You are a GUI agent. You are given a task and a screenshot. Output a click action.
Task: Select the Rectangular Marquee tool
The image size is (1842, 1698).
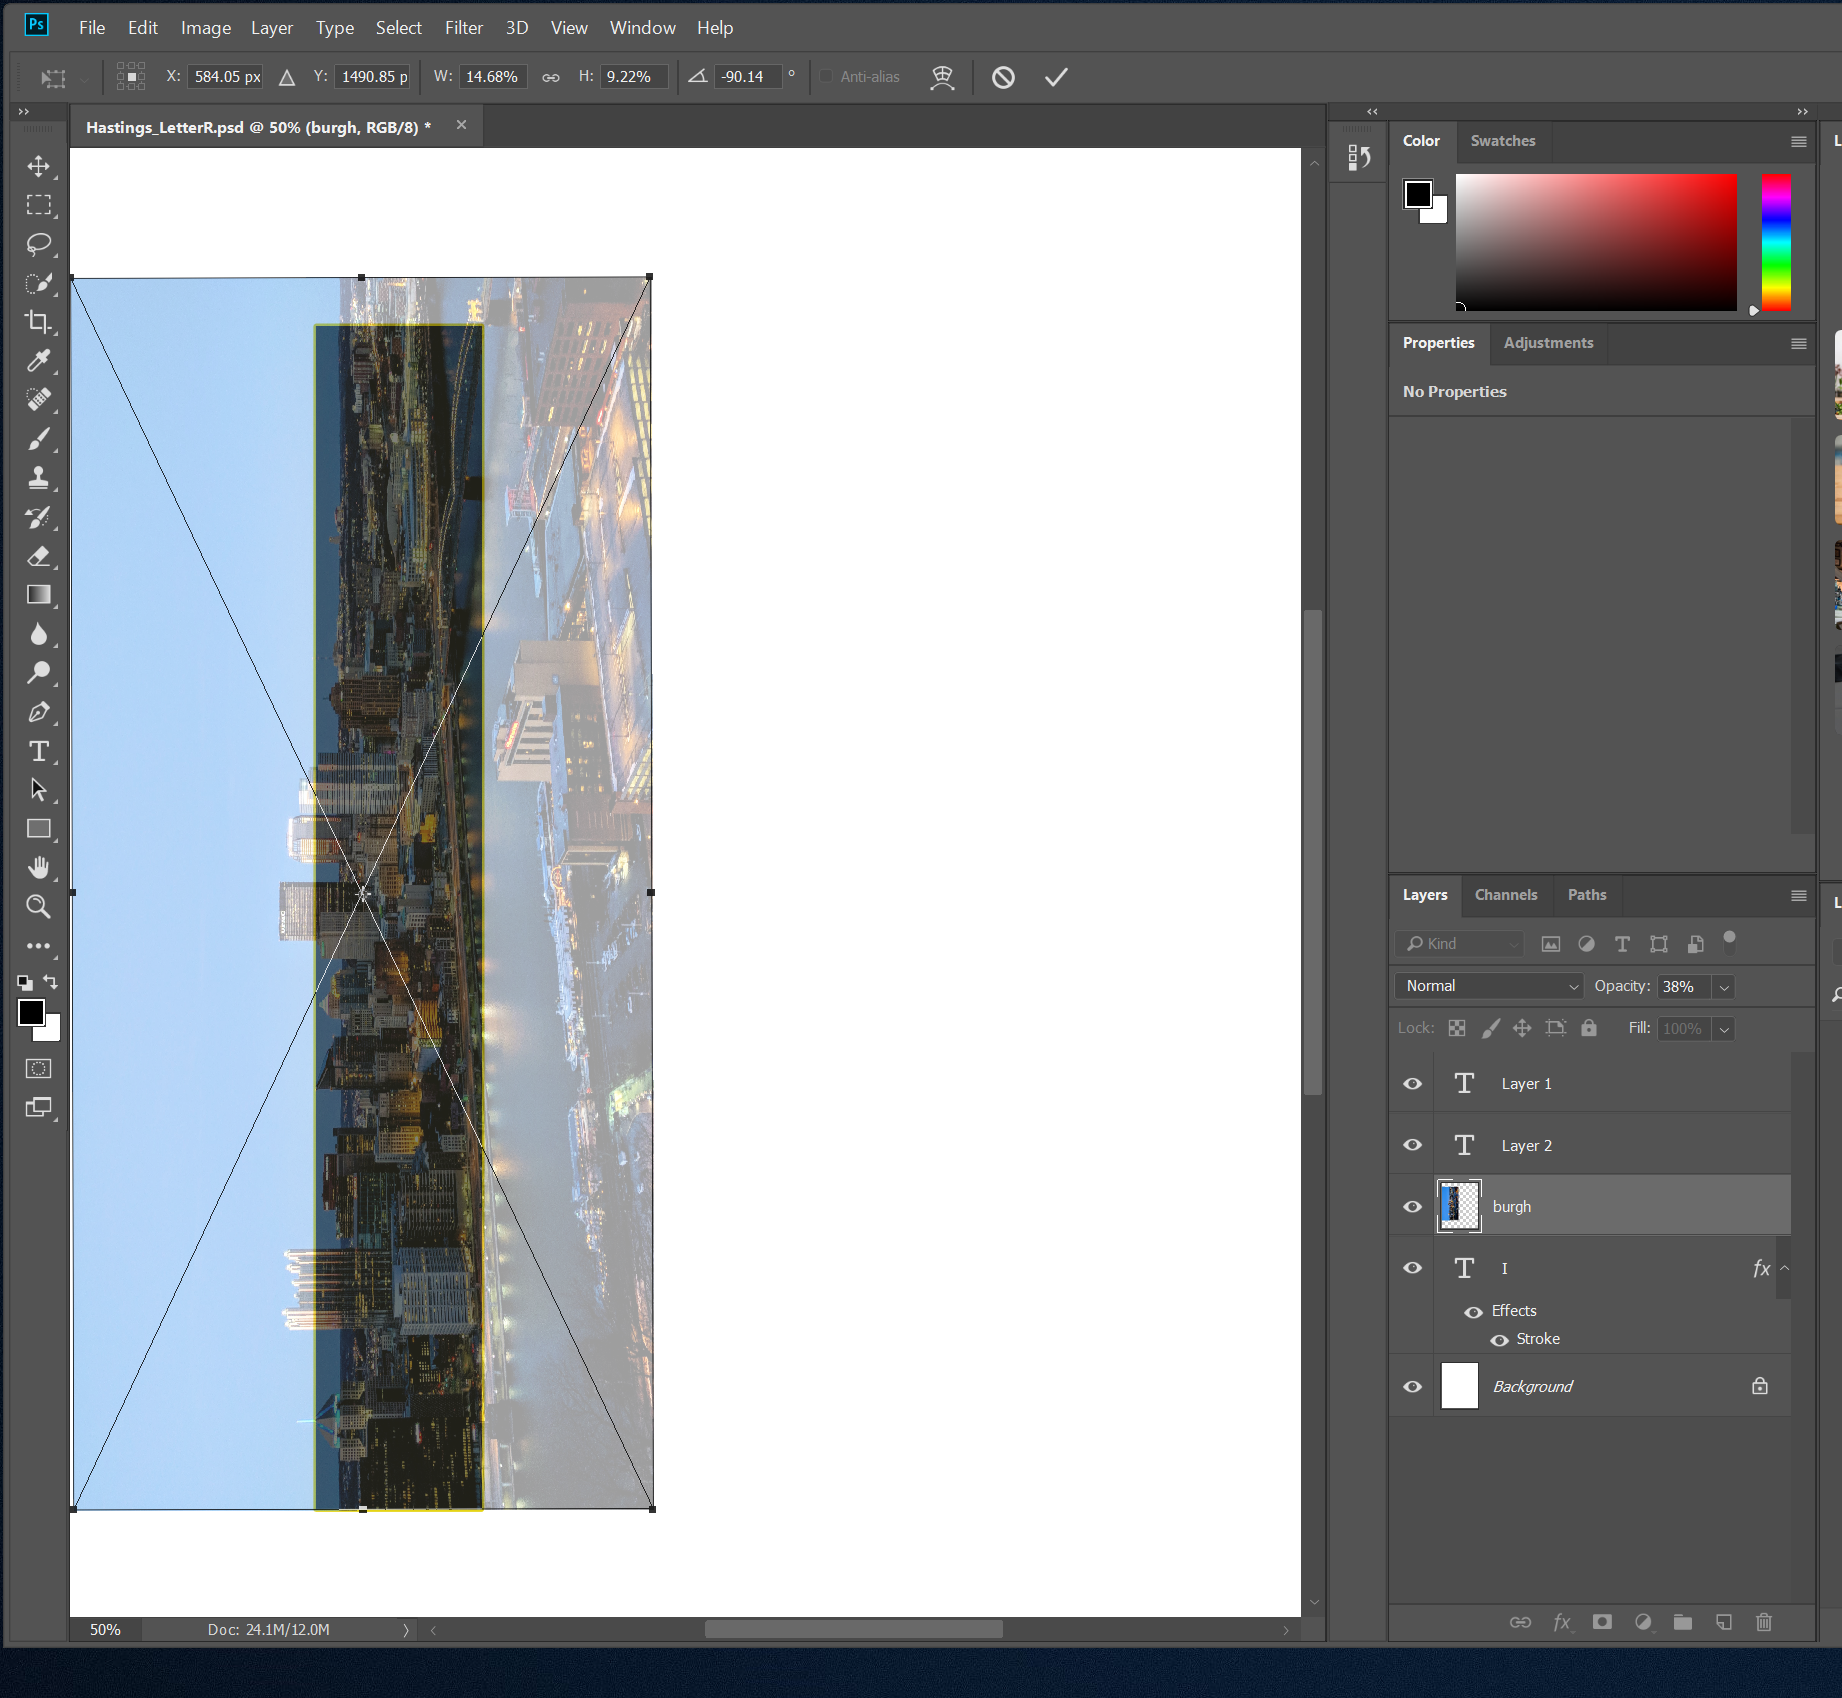pyautogui.click(x=38, y=205)
